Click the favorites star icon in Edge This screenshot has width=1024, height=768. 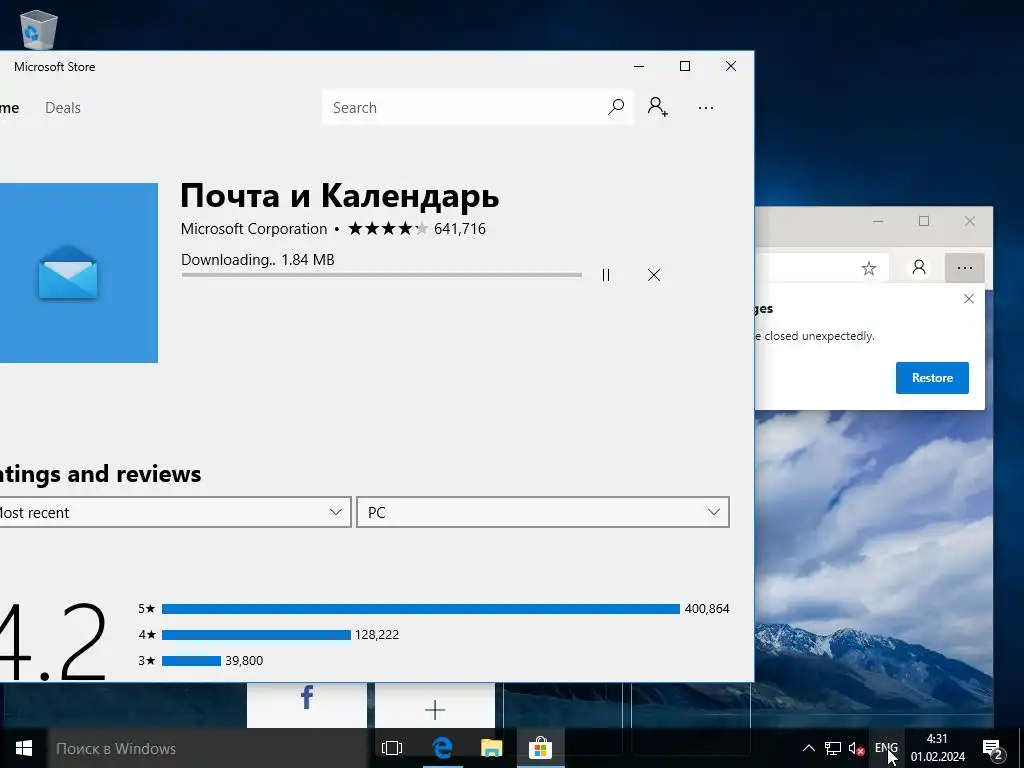pyautogui.click(x=869, y=268)
